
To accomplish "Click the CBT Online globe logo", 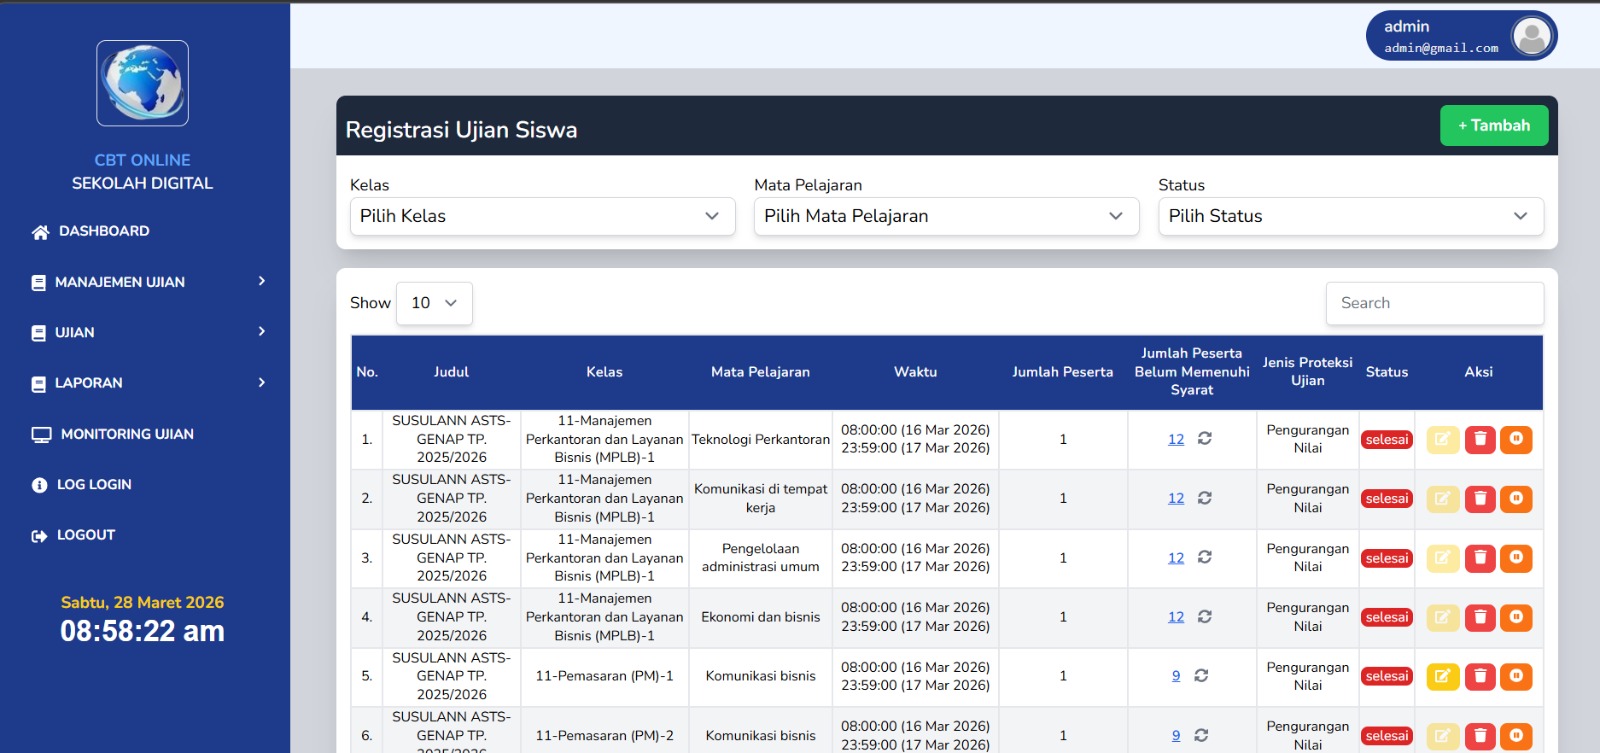I will tap(142, 83).
